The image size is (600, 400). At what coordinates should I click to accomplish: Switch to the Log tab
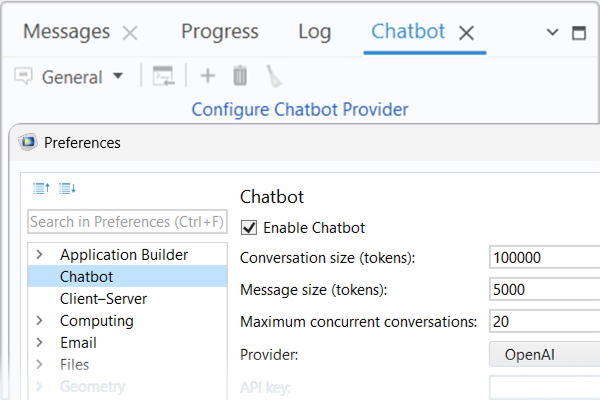coord(314,31)
